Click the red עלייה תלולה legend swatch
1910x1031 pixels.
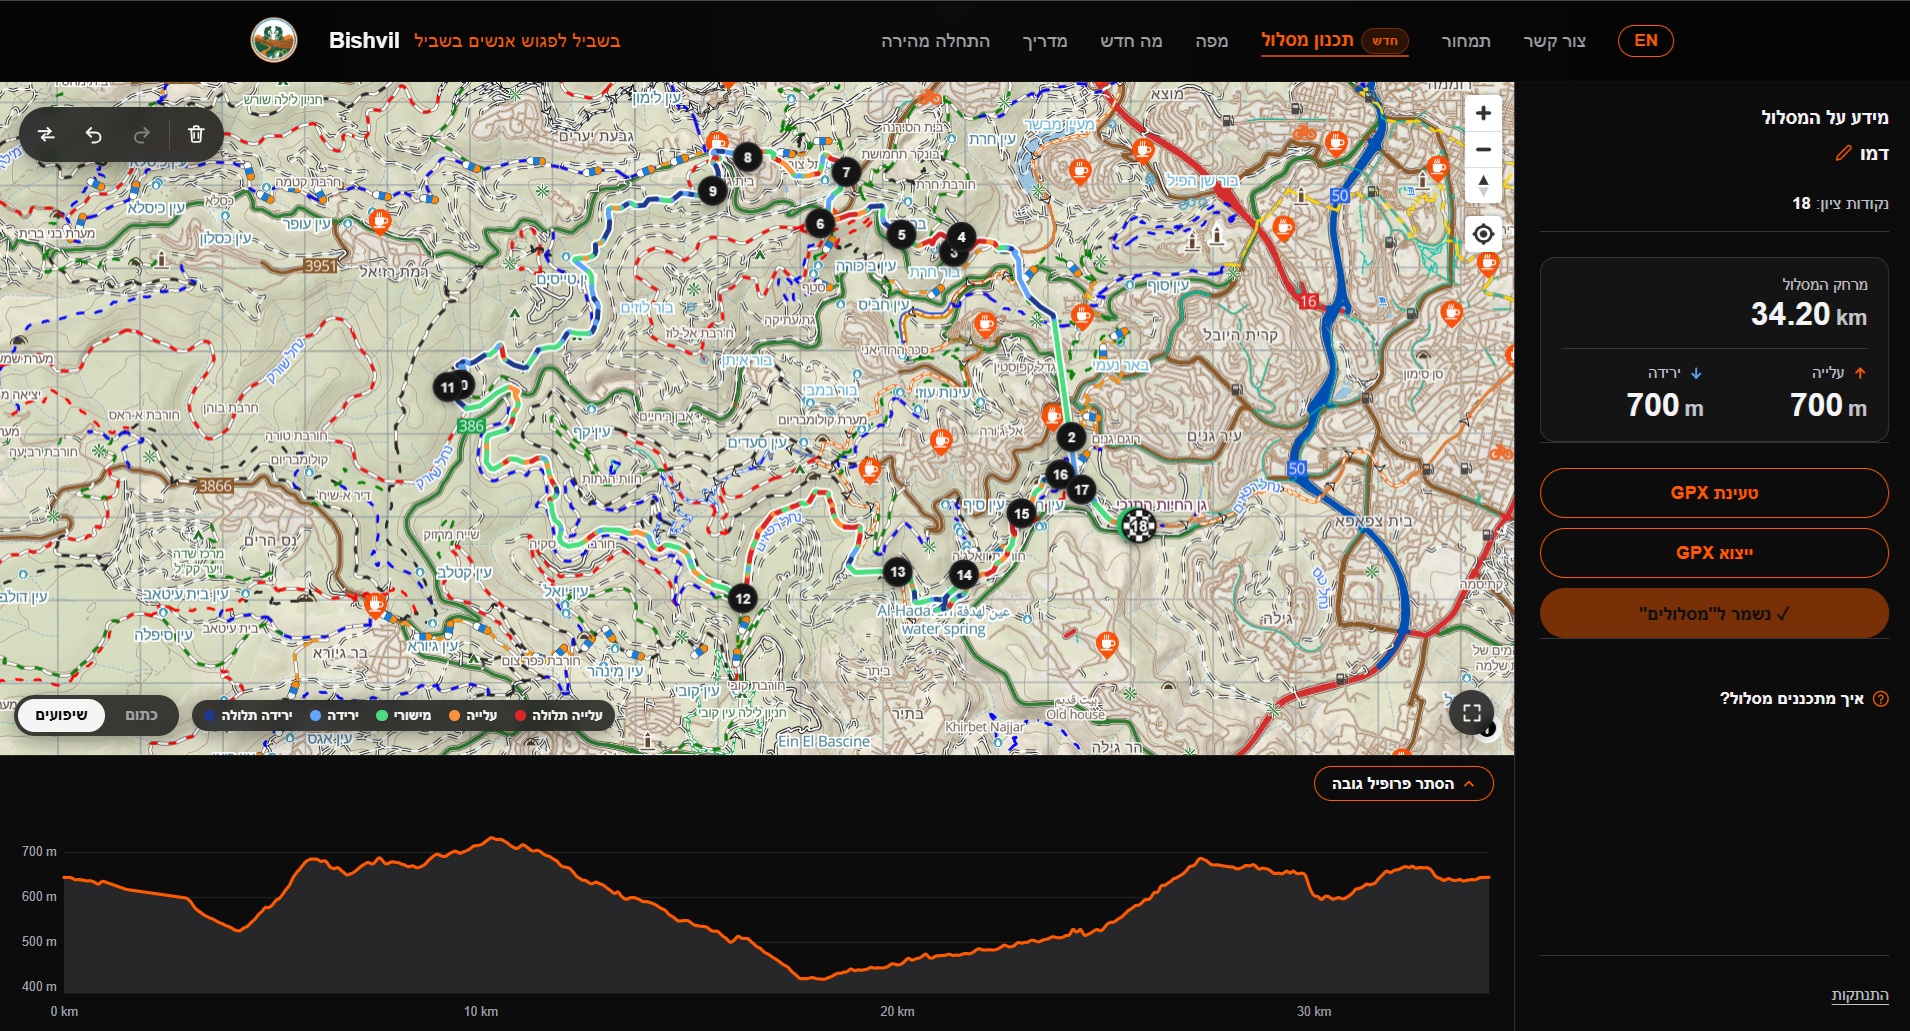pos(520,716)
